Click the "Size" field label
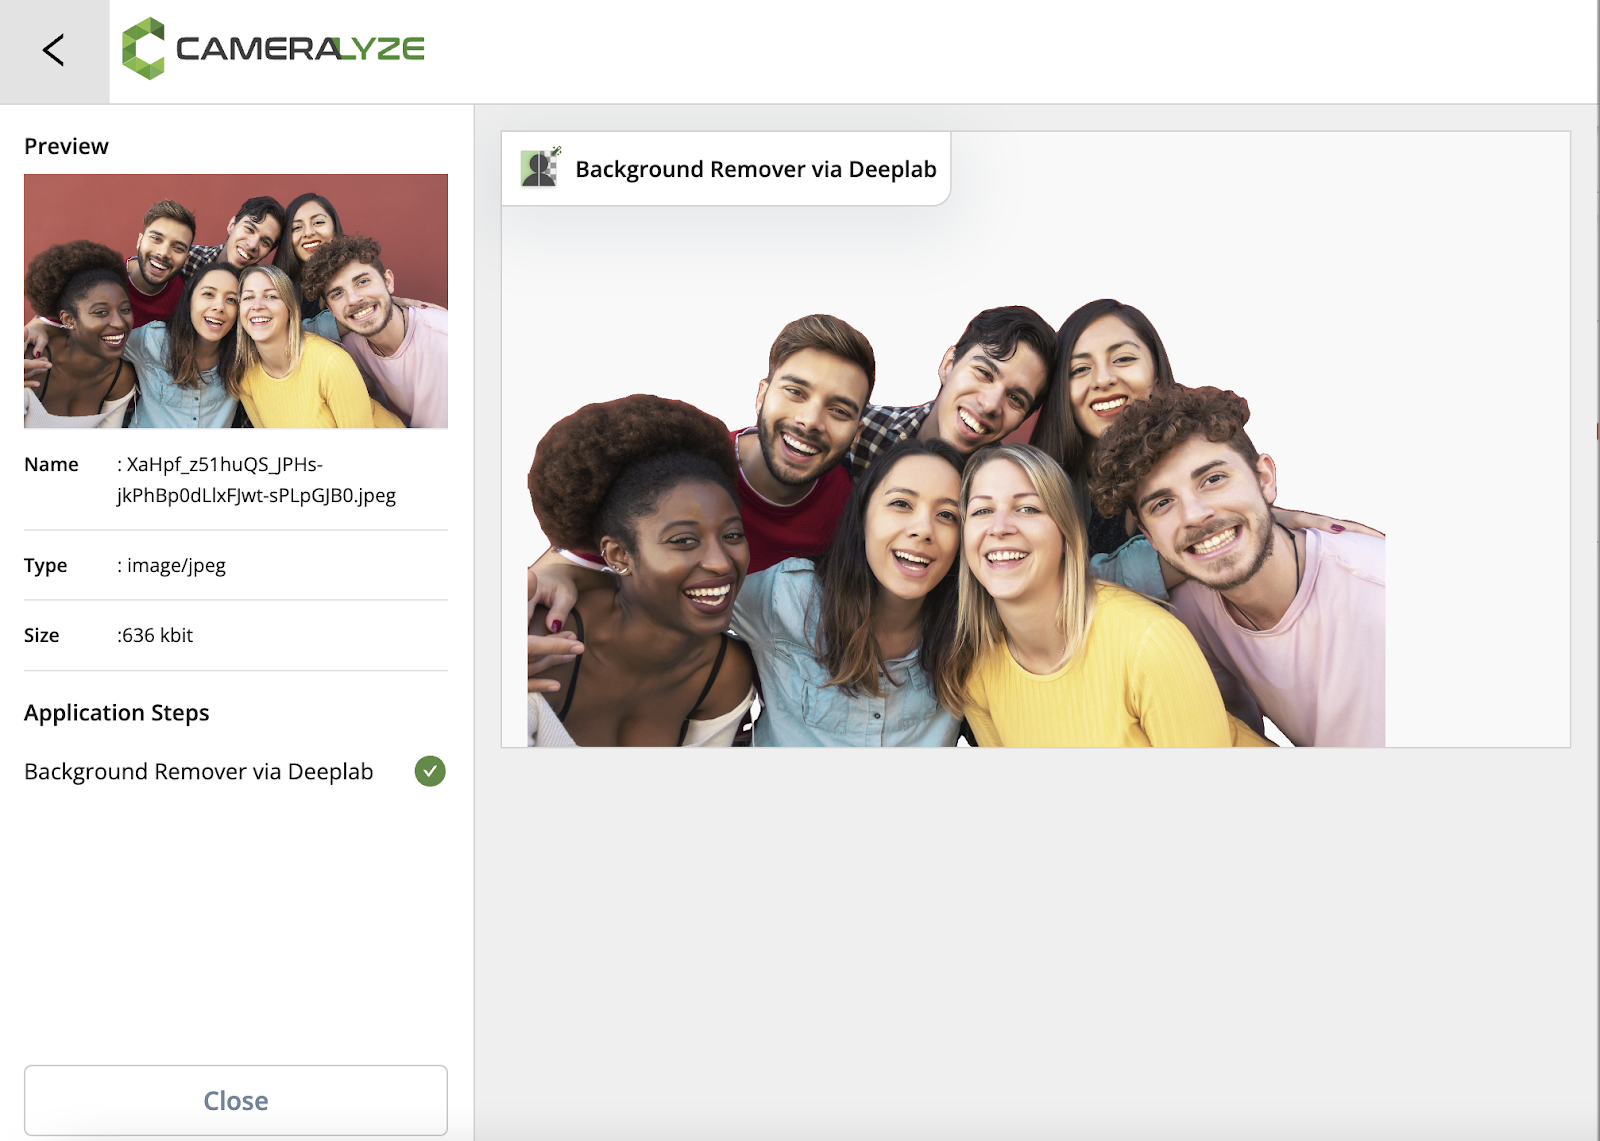This screenshot has height=1141, width=1600. (42, 635)
